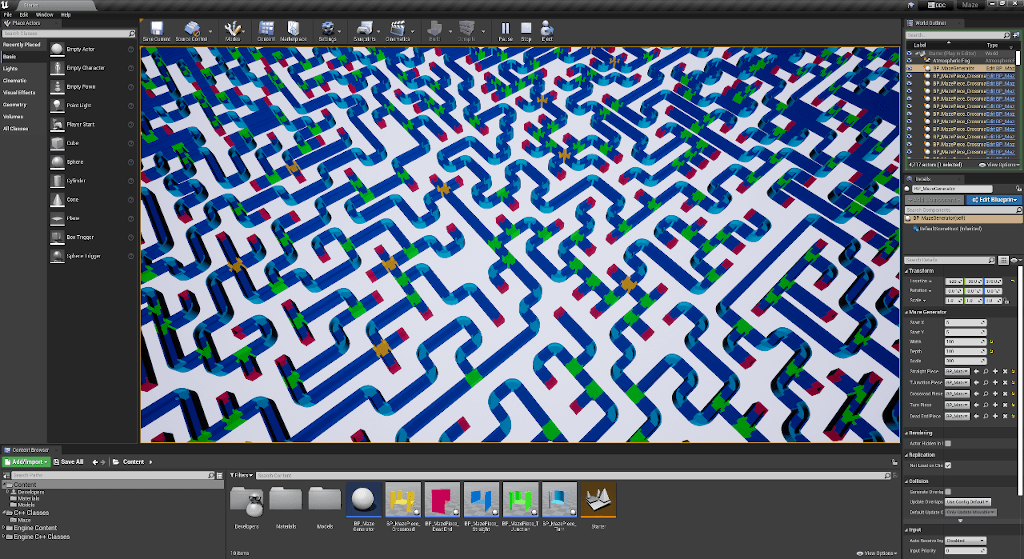Open the Marketplace from the toolbar

tap(294, 31)
